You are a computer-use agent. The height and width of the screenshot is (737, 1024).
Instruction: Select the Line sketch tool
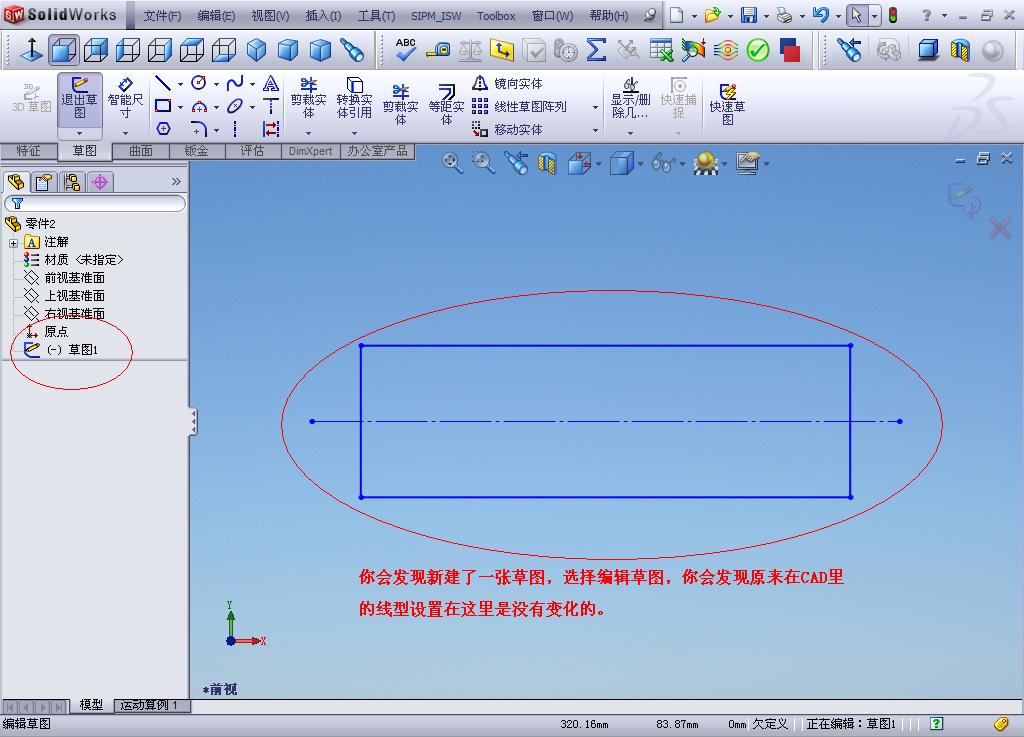click(163, 83)
